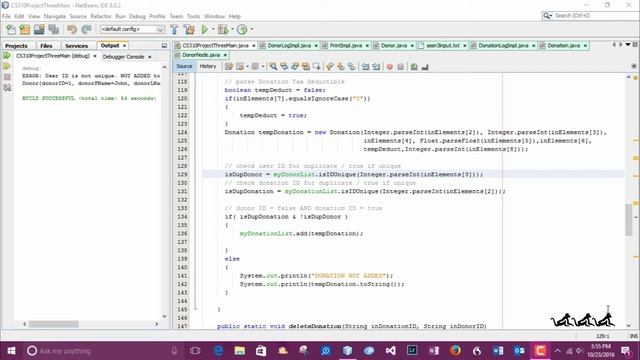Click the Re-run with different parameters icon
Screen dimensions: 640x360
7,66
